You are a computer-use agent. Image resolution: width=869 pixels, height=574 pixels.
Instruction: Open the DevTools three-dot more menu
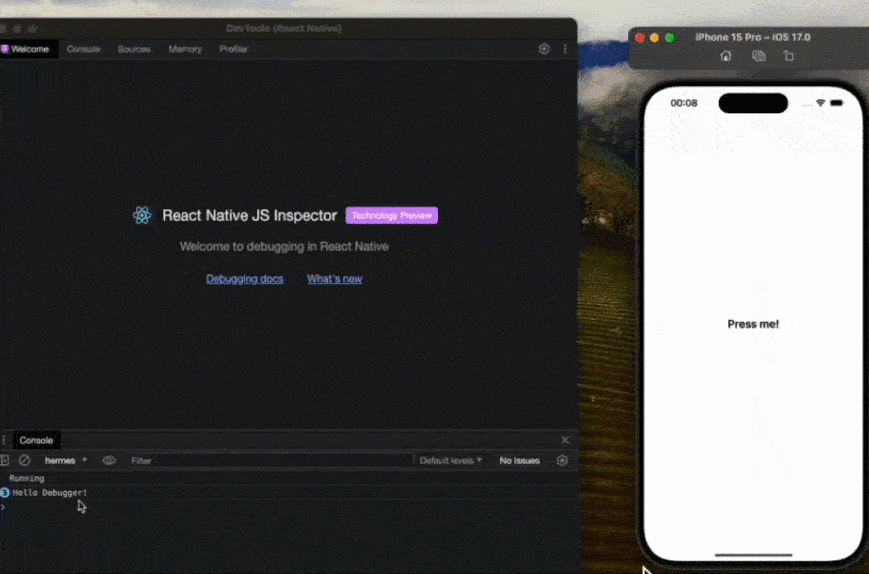(x=565, y=49)
